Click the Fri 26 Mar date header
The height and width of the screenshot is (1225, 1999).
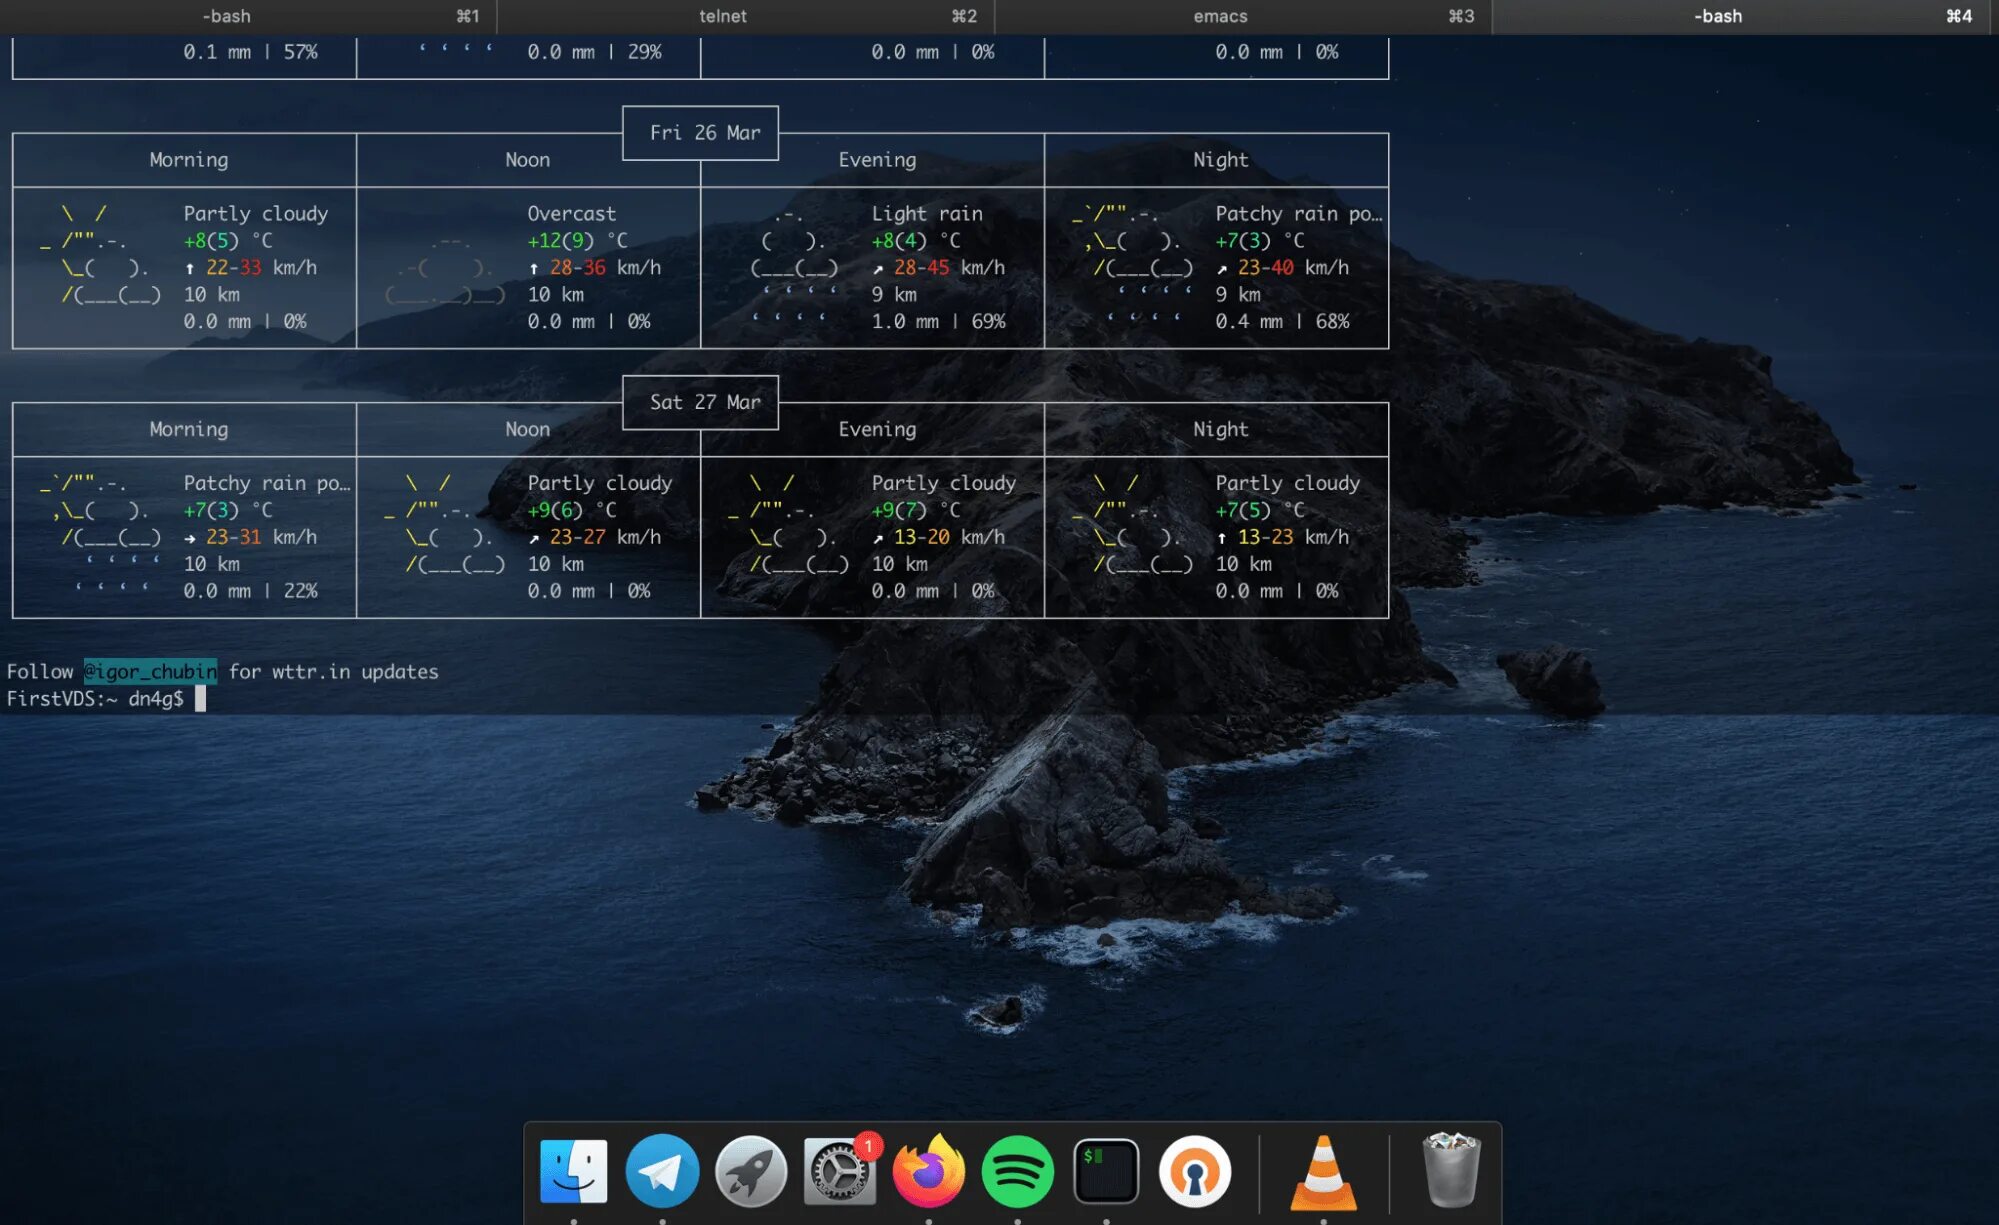pos(704,133)
